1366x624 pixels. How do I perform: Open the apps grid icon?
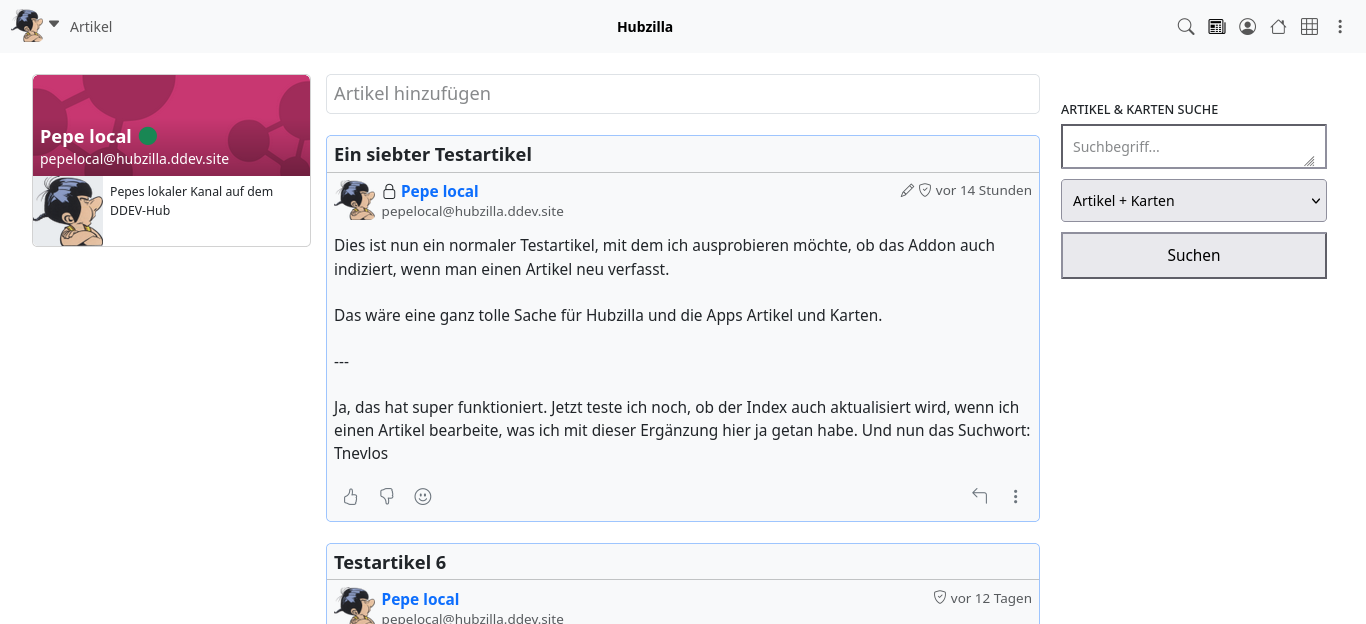[1309, 27]
